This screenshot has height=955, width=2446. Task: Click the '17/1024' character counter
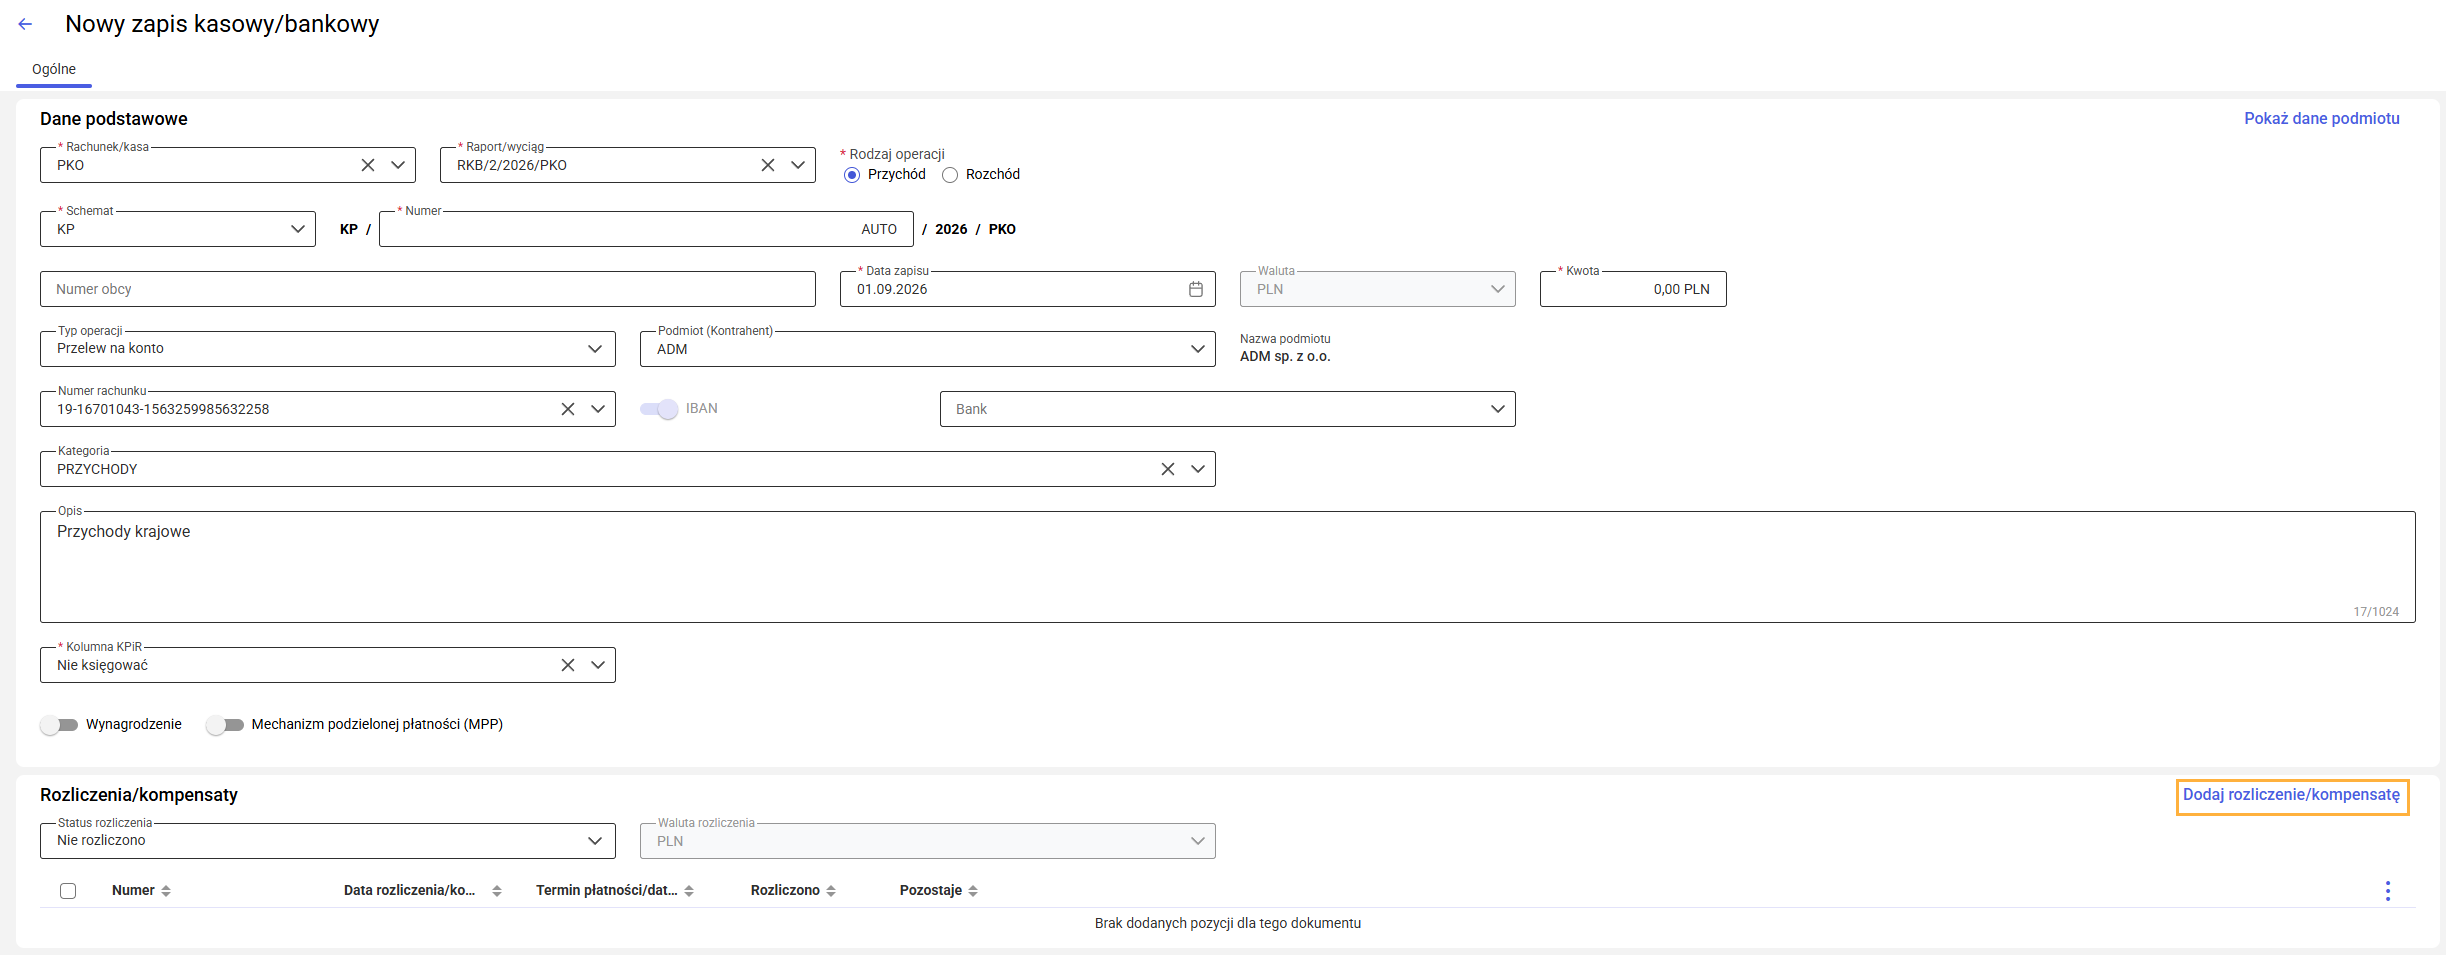pyautogui.click(x=2376, y=612)
